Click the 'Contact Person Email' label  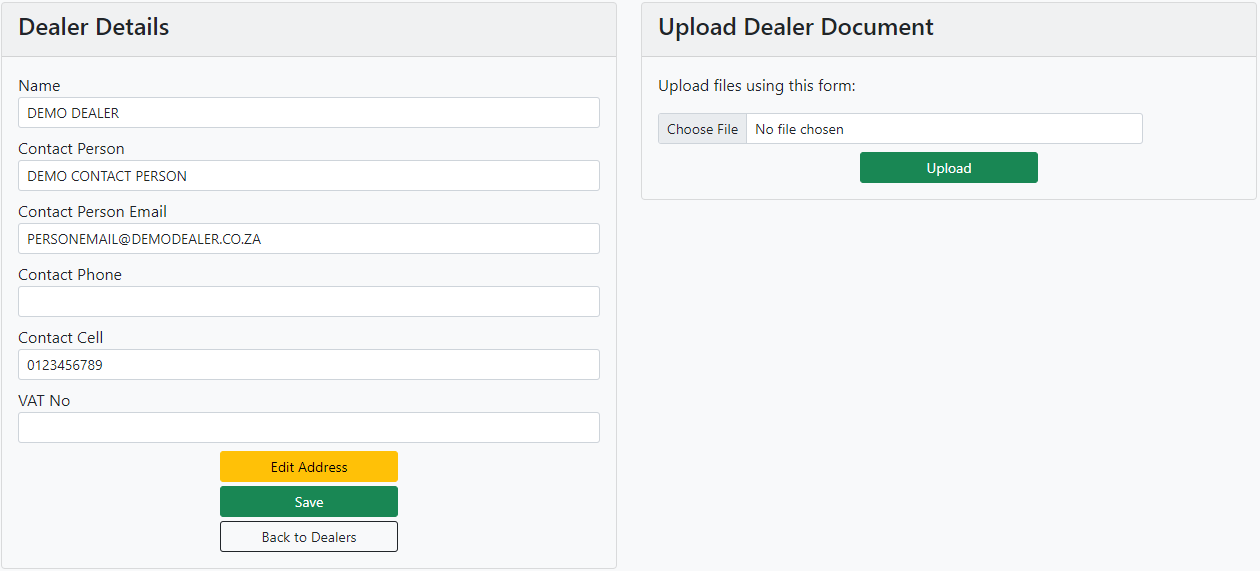(92, 212)
